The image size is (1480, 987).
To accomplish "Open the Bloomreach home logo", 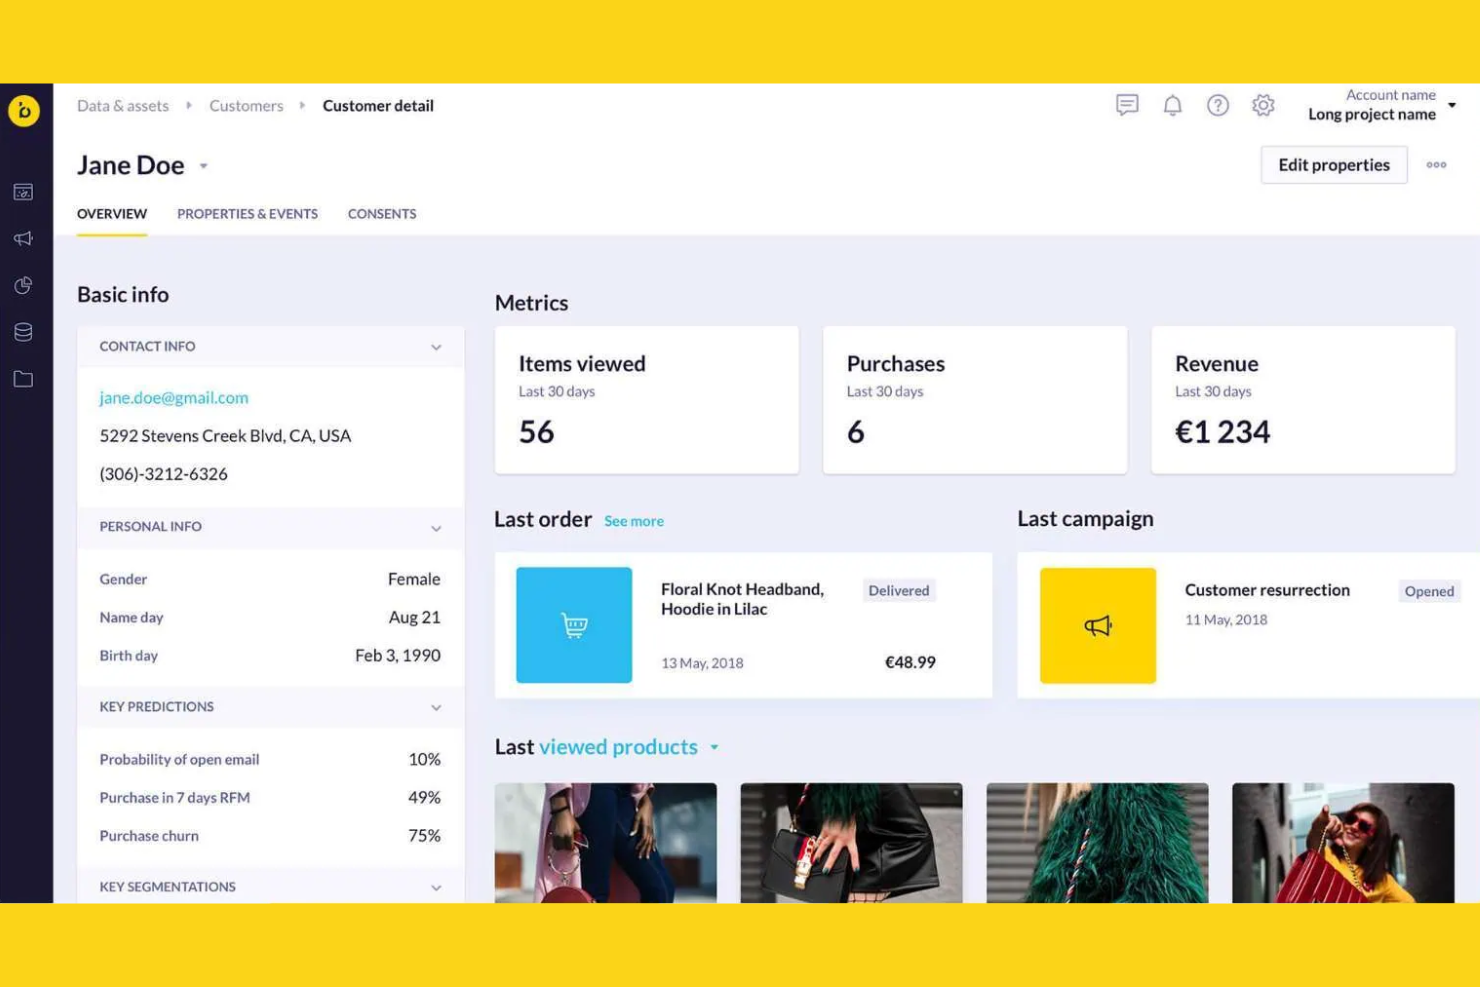I will [22, 111].
